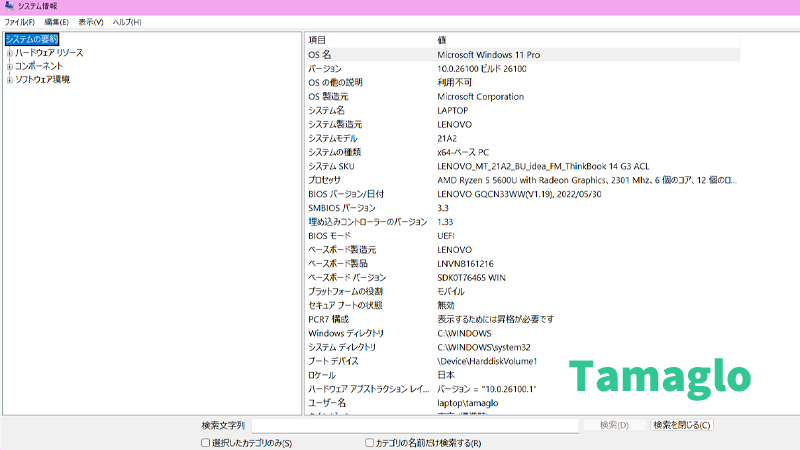Open the ヘルプ(H) menu
The image size is (800, 450).
(127, 22)
